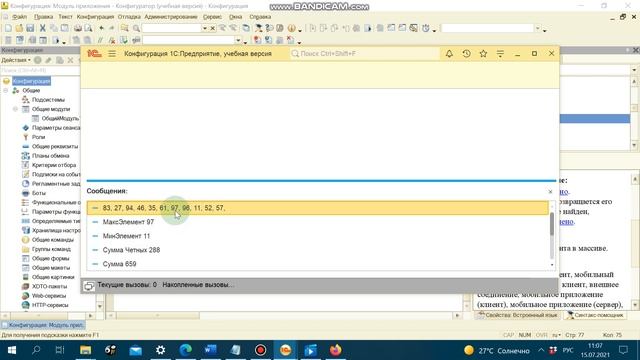Select the message row Сумма Четных 288
The width and height of the screenshot is (640, 360).
(x=318, y=250)
